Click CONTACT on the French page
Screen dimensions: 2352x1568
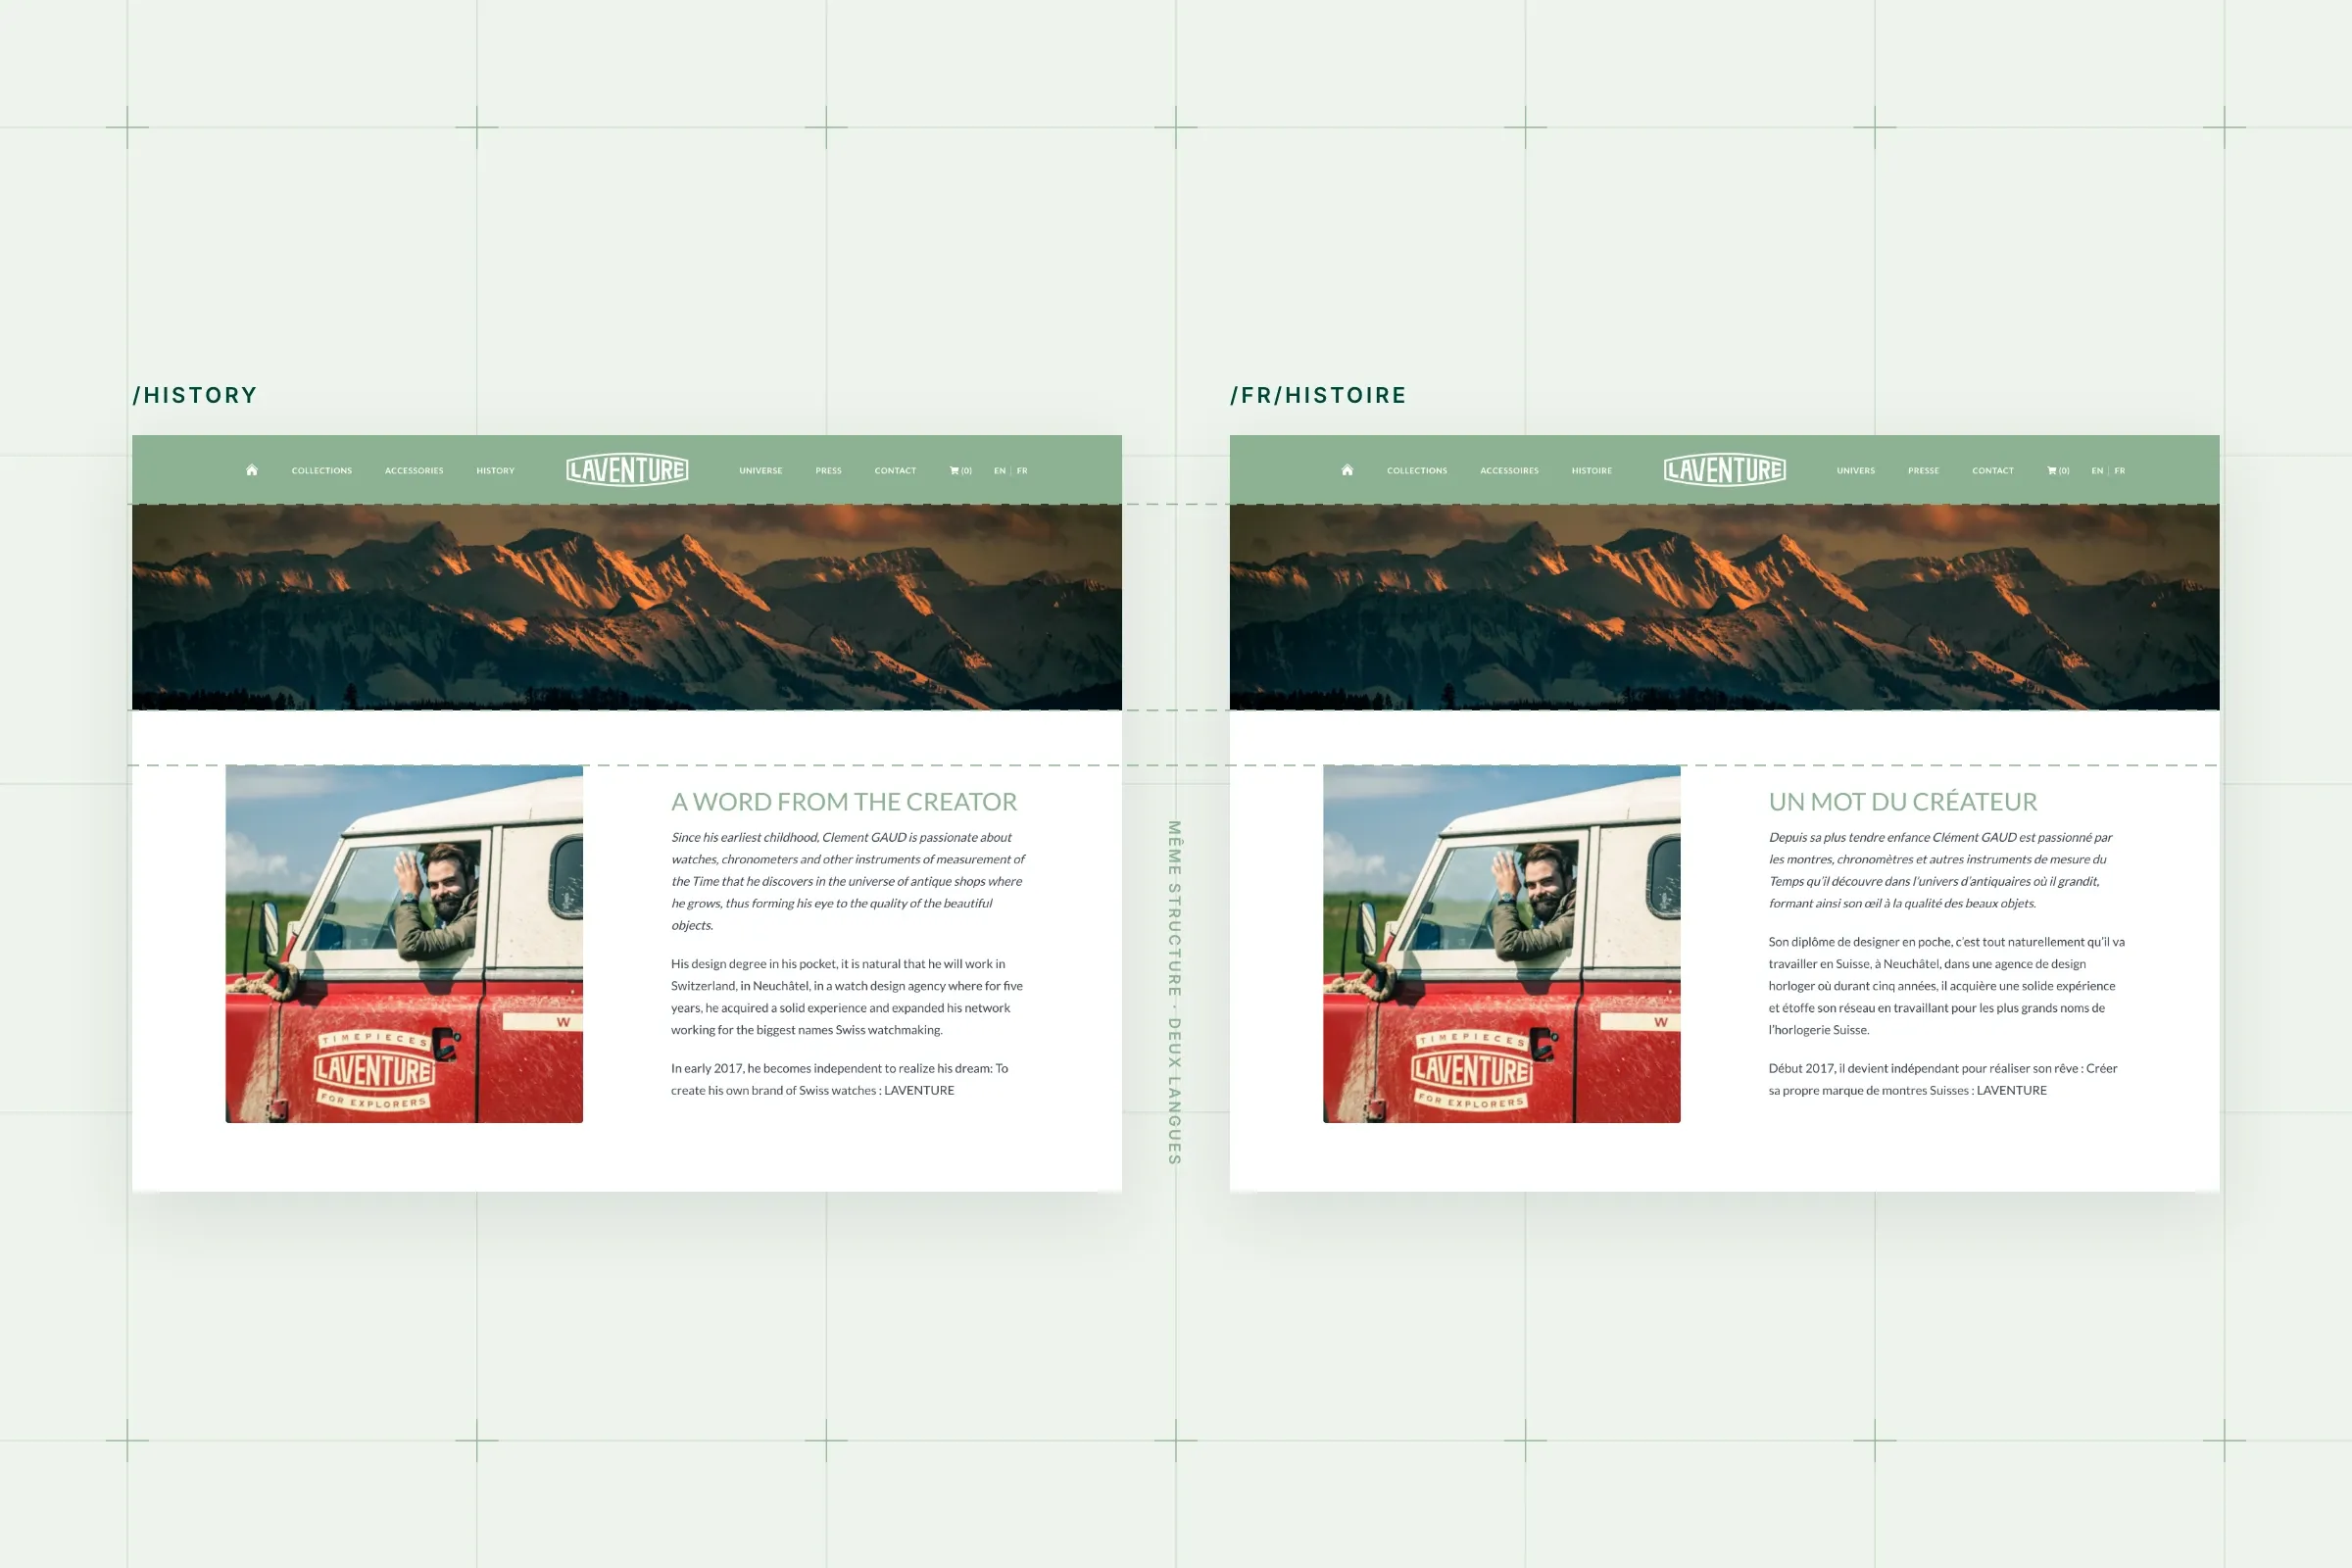1993,471
